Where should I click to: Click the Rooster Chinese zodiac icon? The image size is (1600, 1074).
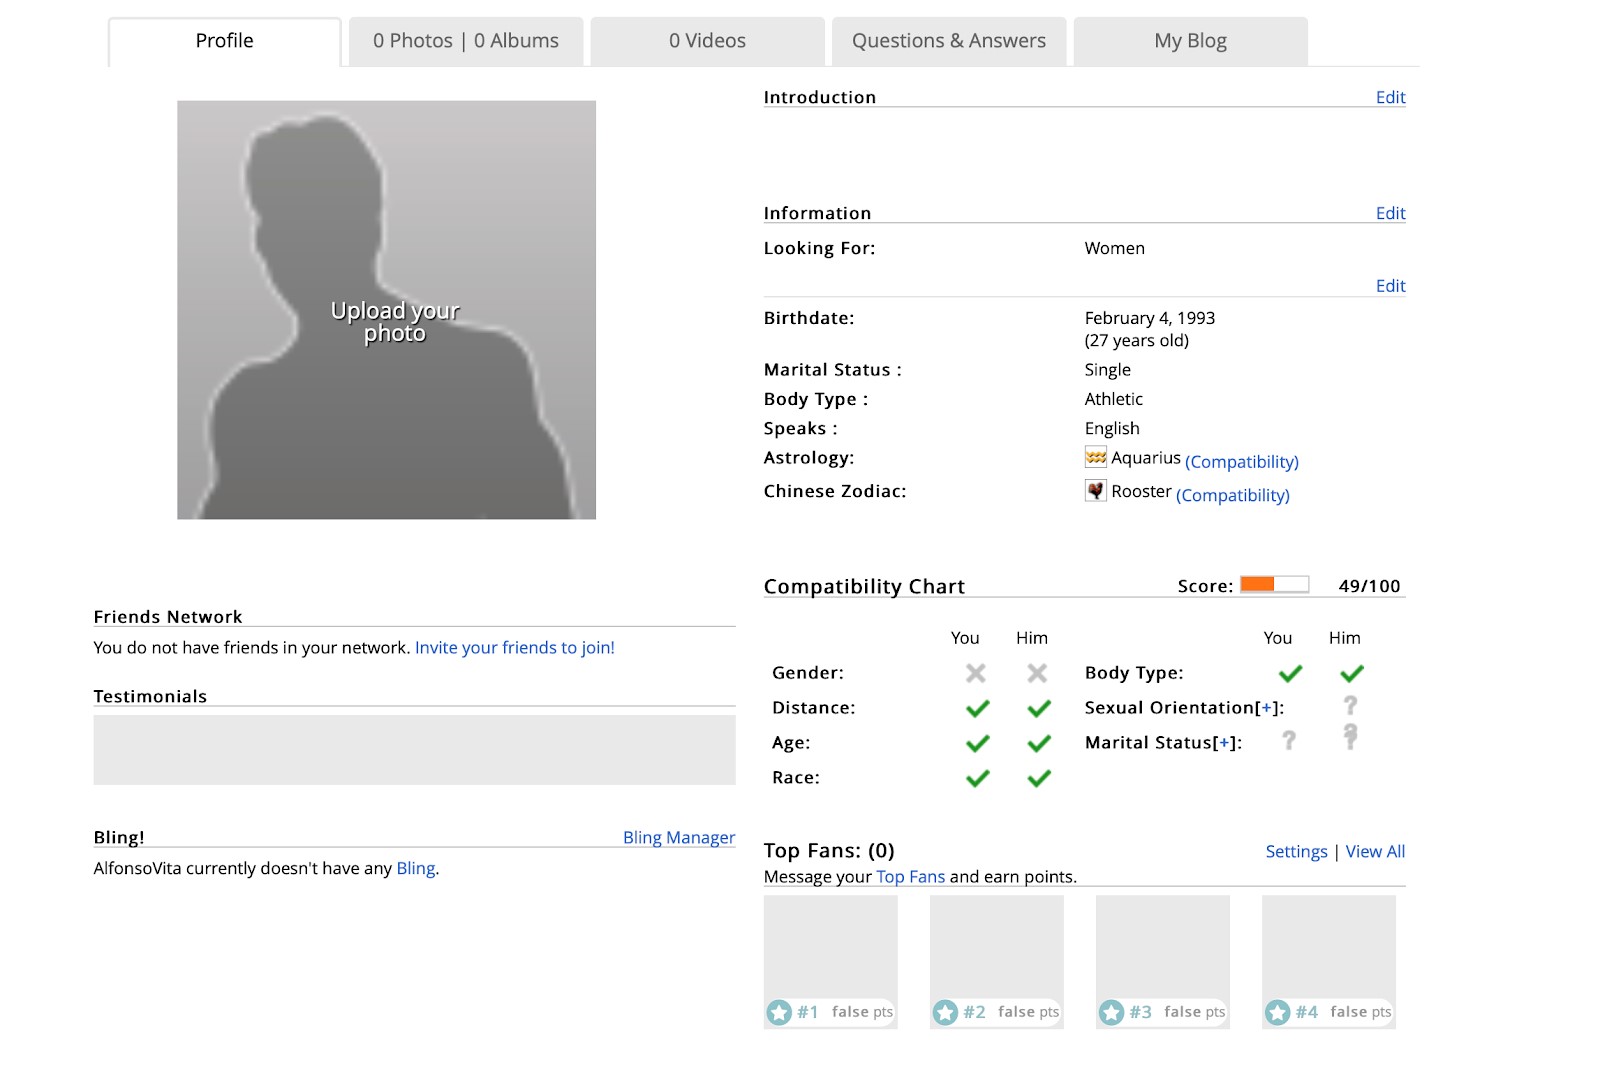point(1096,491)
